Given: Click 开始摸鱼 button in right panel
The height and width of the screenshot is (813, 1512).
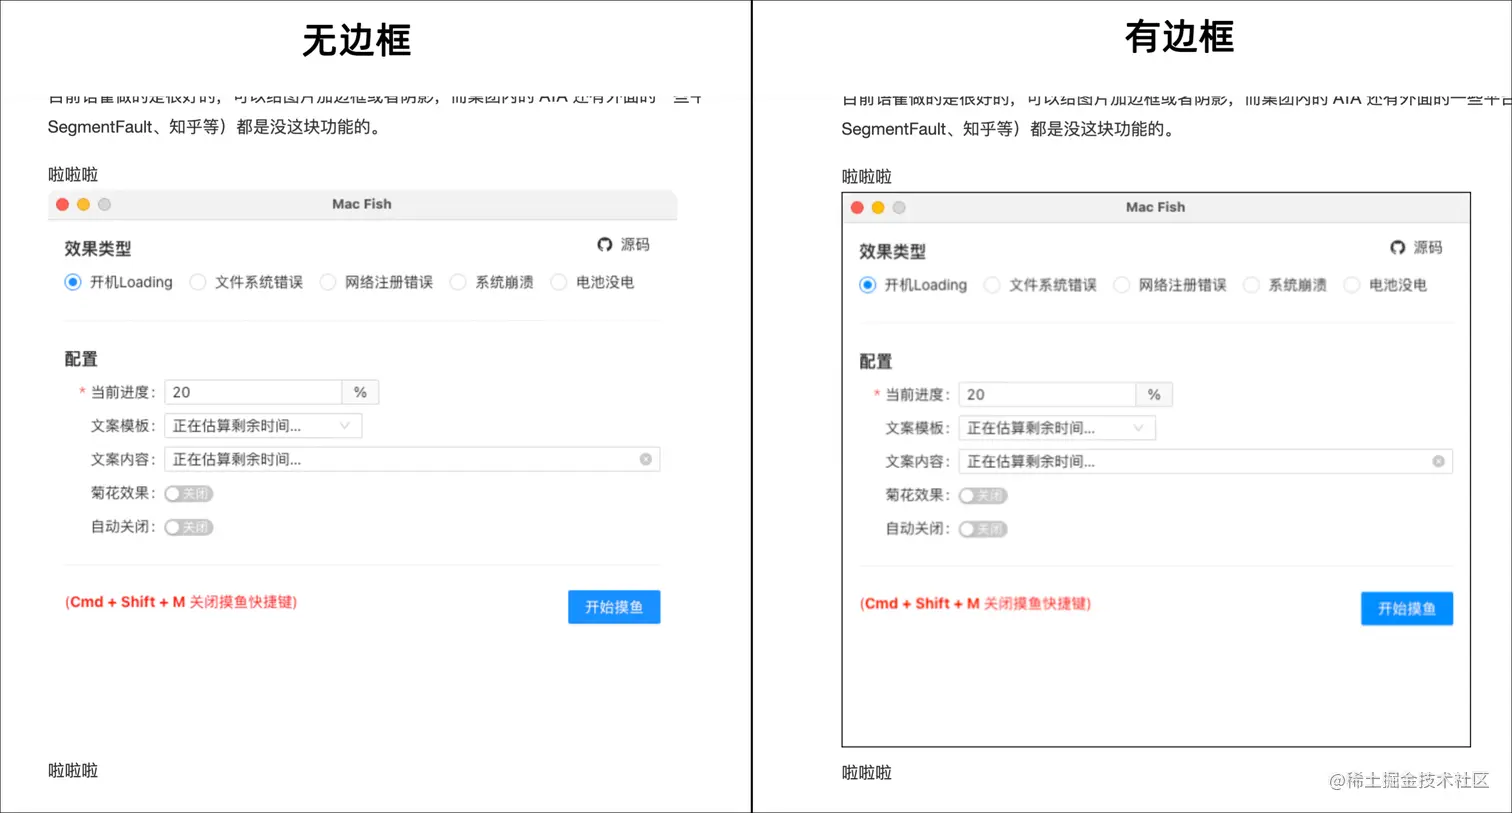Looking at the screenshot, I should (x=1407, y=609).
